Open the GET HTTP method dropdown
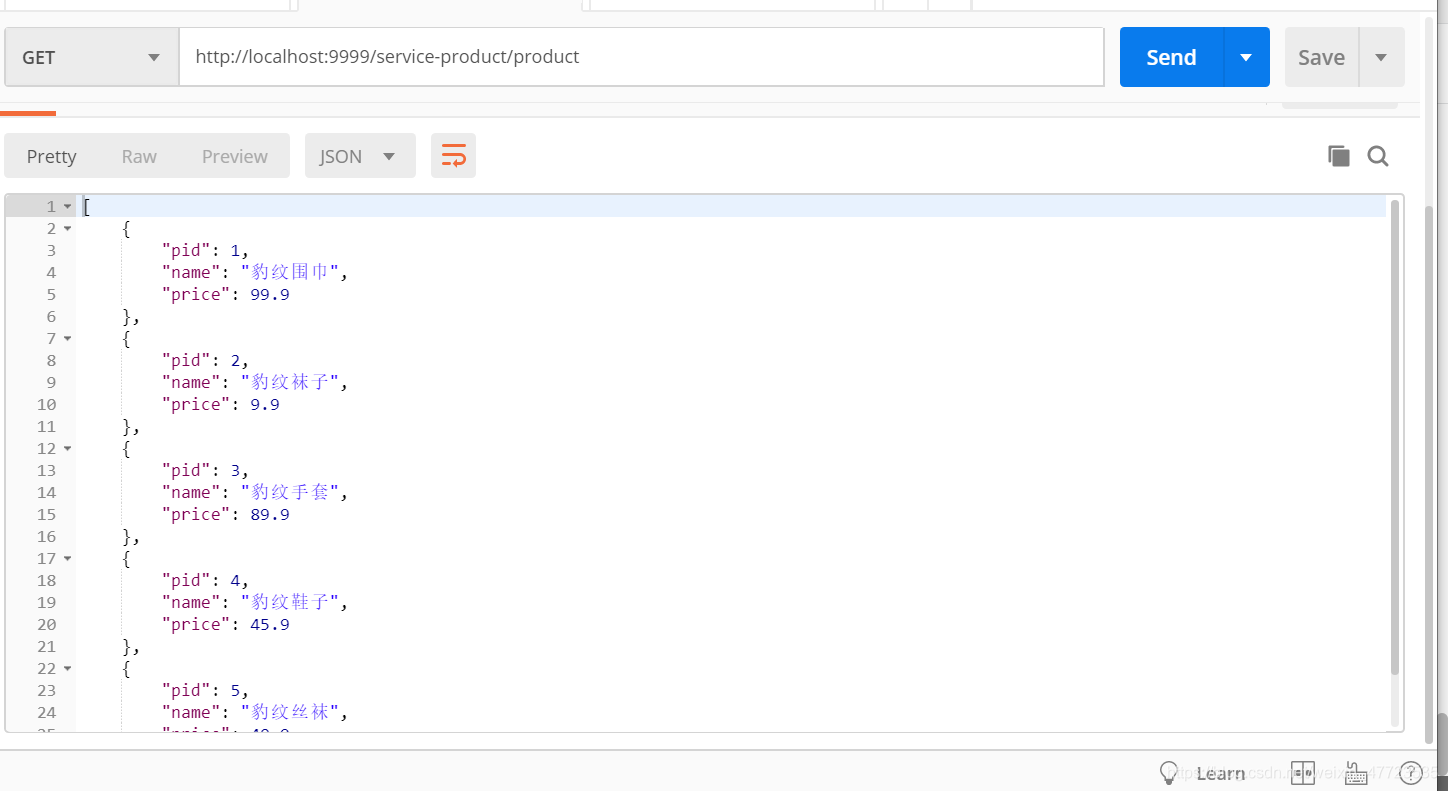Viewport: 1448px width, 791px height. click(91, 57)
